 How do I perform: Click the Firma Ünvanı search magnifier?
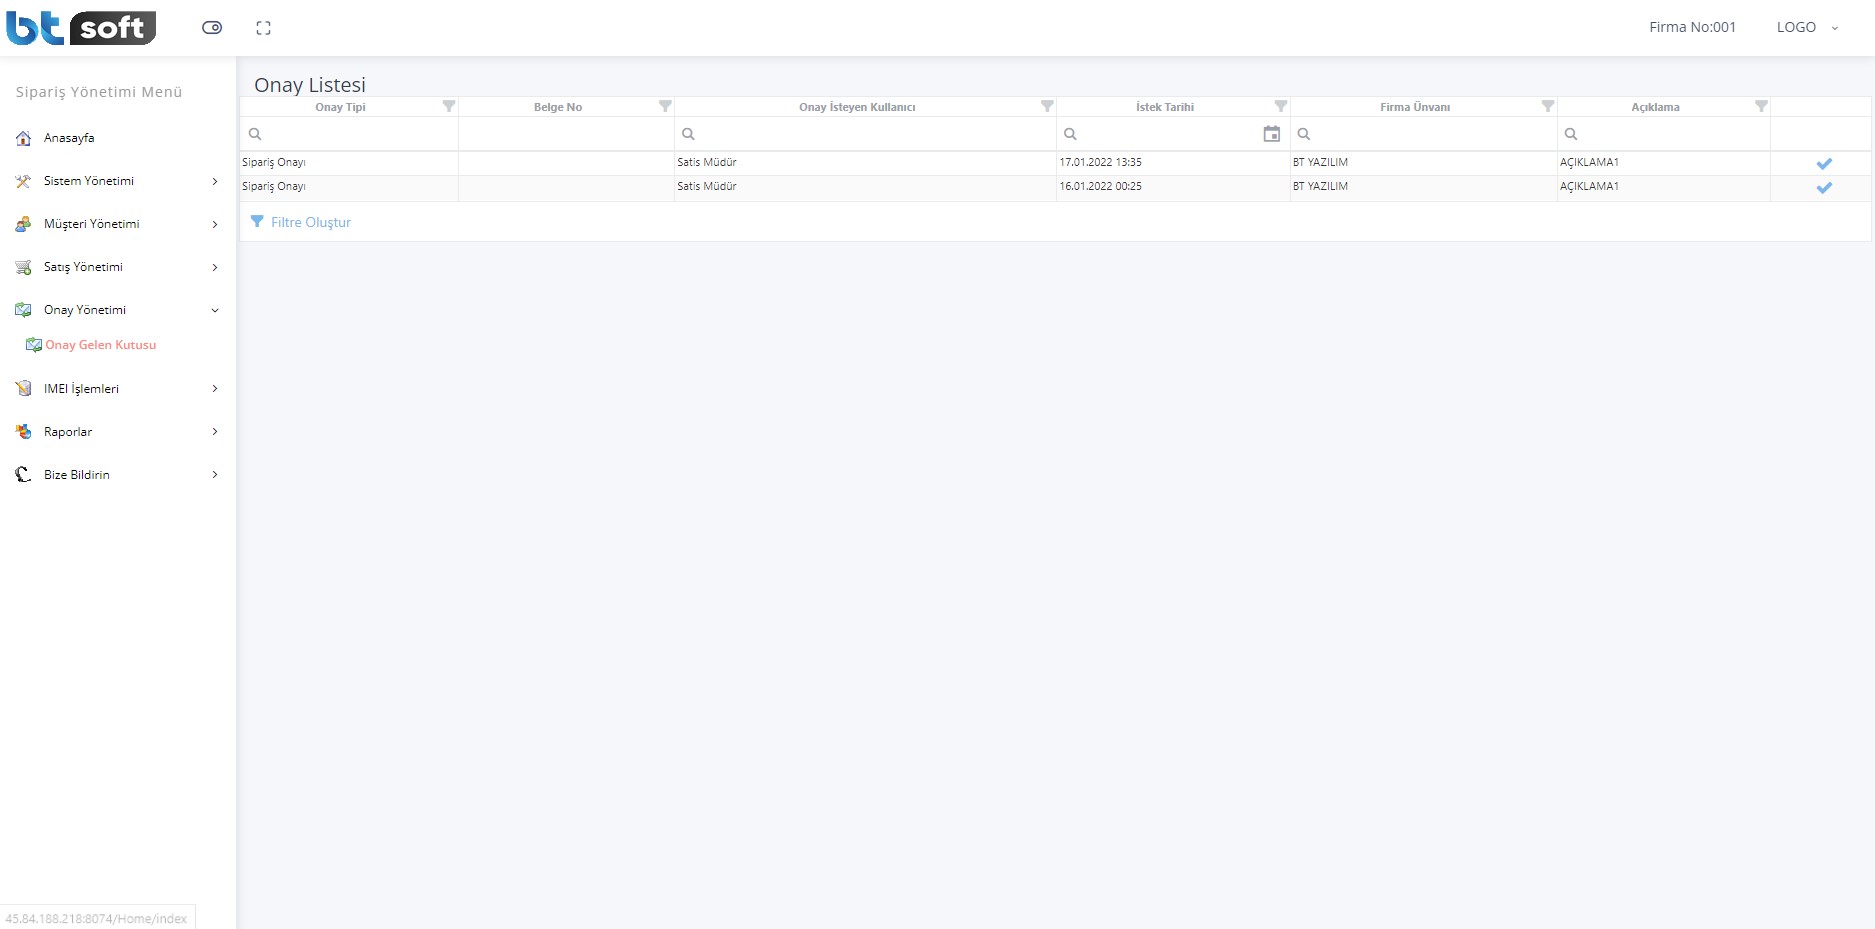pos(1304,134)
